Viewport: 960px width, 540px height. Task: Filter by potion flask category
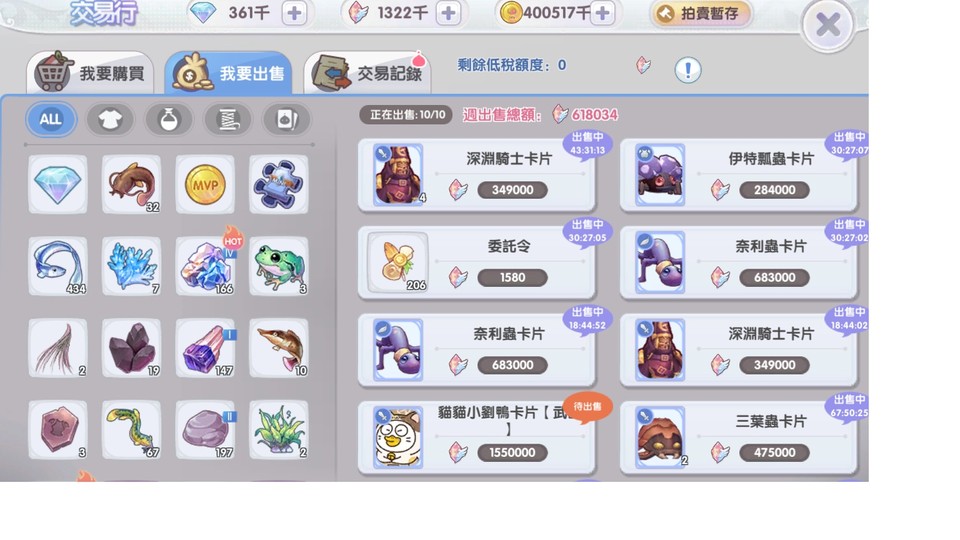click(168, 119)
